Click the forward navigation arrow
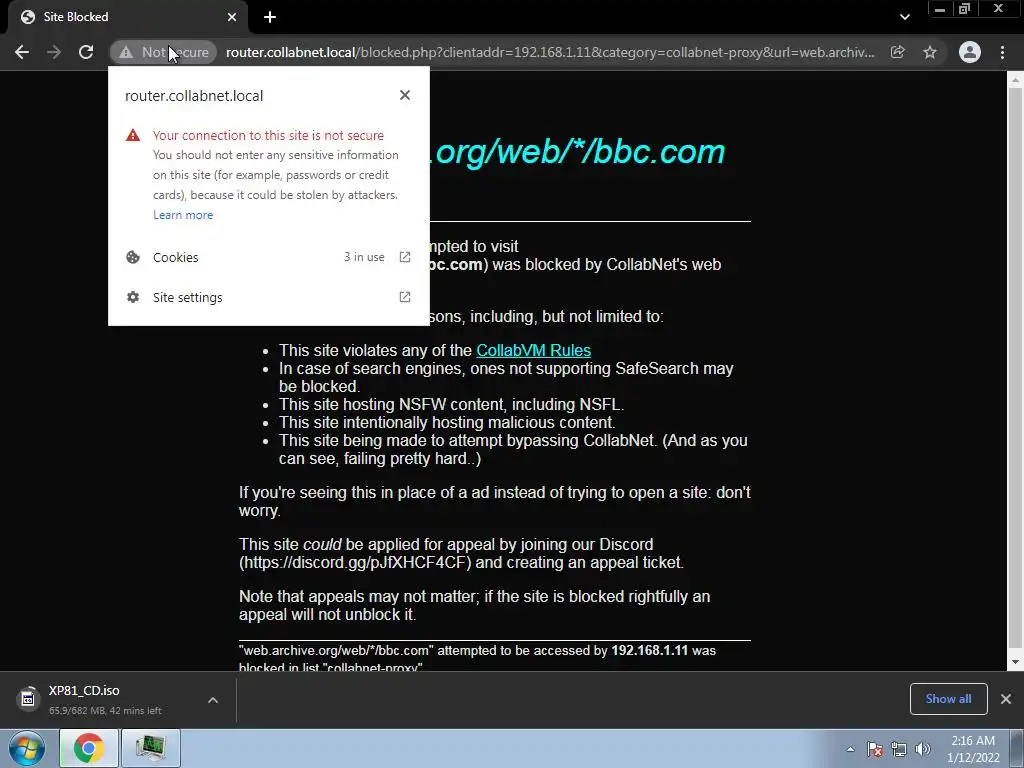 click(x=54, y=52)
